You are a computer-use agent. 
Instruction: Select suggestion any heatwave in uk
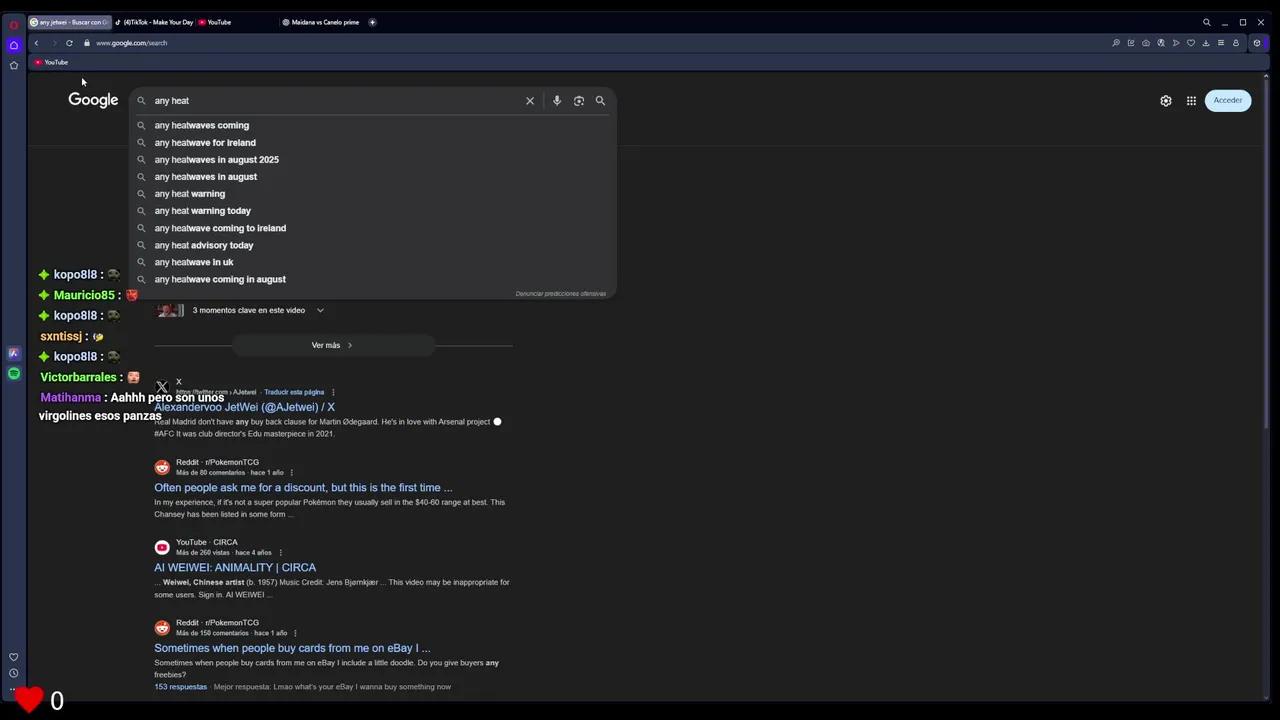(373, 262)
